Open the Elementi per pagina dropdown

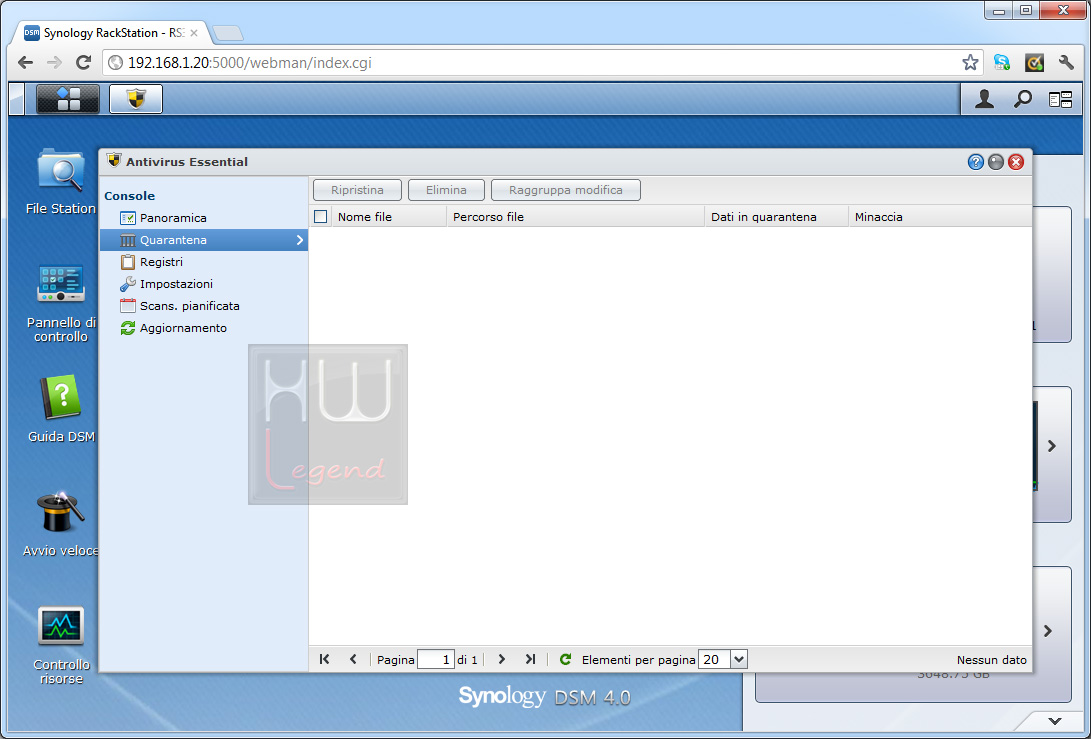[739, 659]
